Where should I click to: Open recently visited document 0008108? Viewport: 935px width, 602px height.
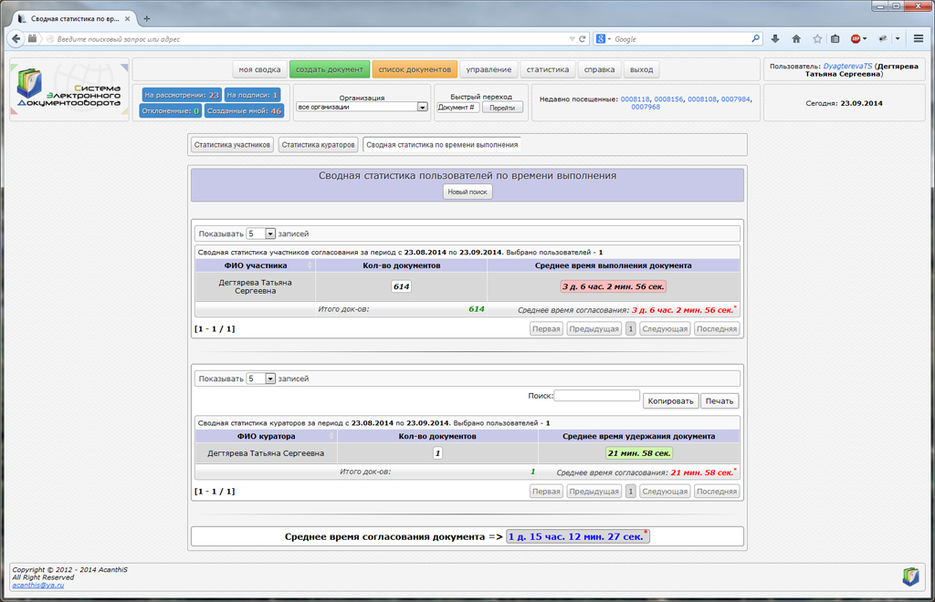[702, 100]
